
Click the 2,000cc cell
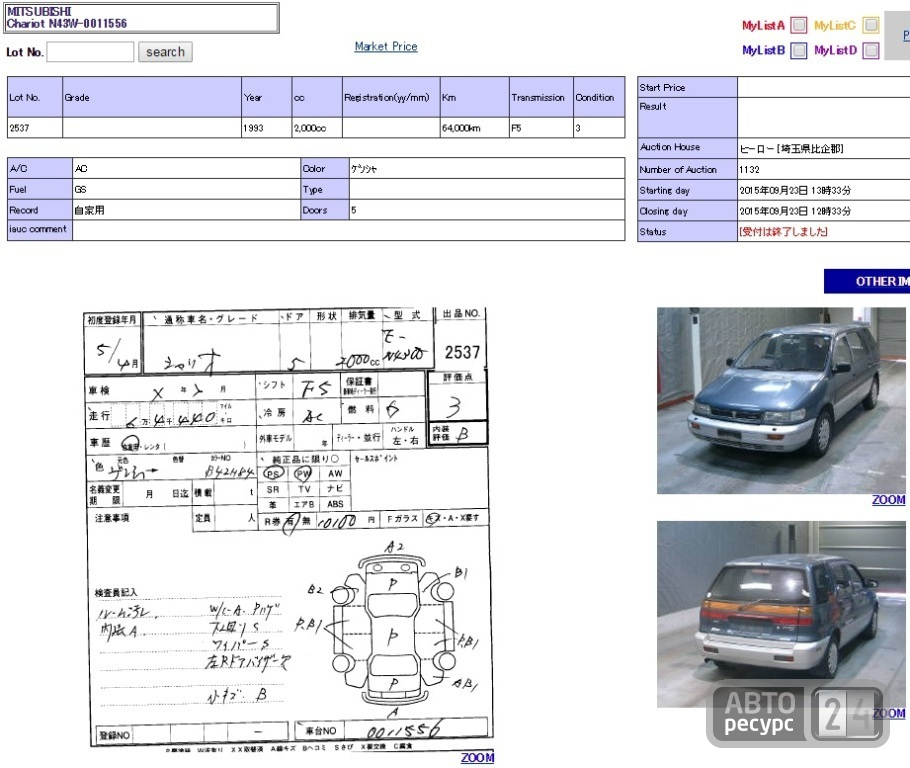317,128
